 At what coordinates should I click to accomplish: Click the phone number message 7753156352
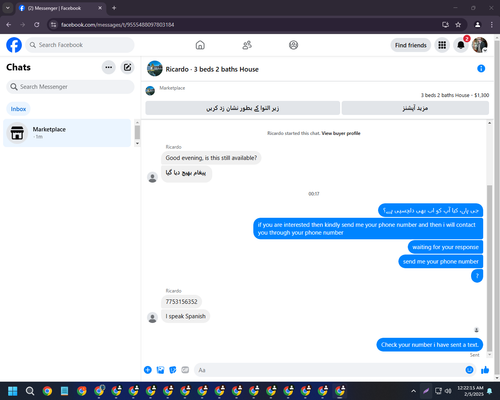pos(181,302)
